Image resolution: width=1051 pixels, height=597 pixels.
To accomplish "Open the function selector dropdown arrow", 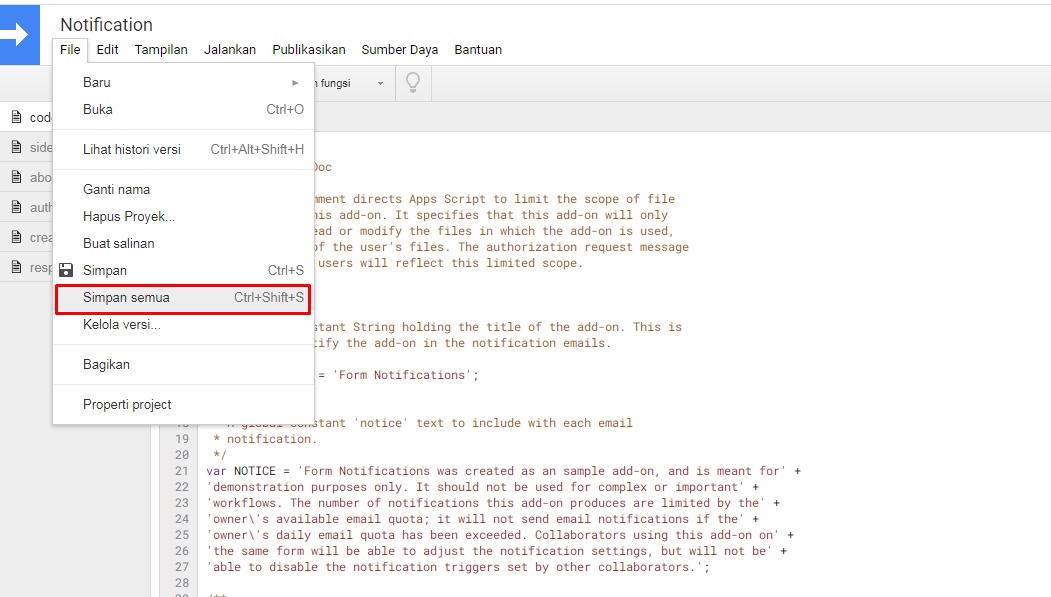I will pyautogui.click(x=380, y=83).
